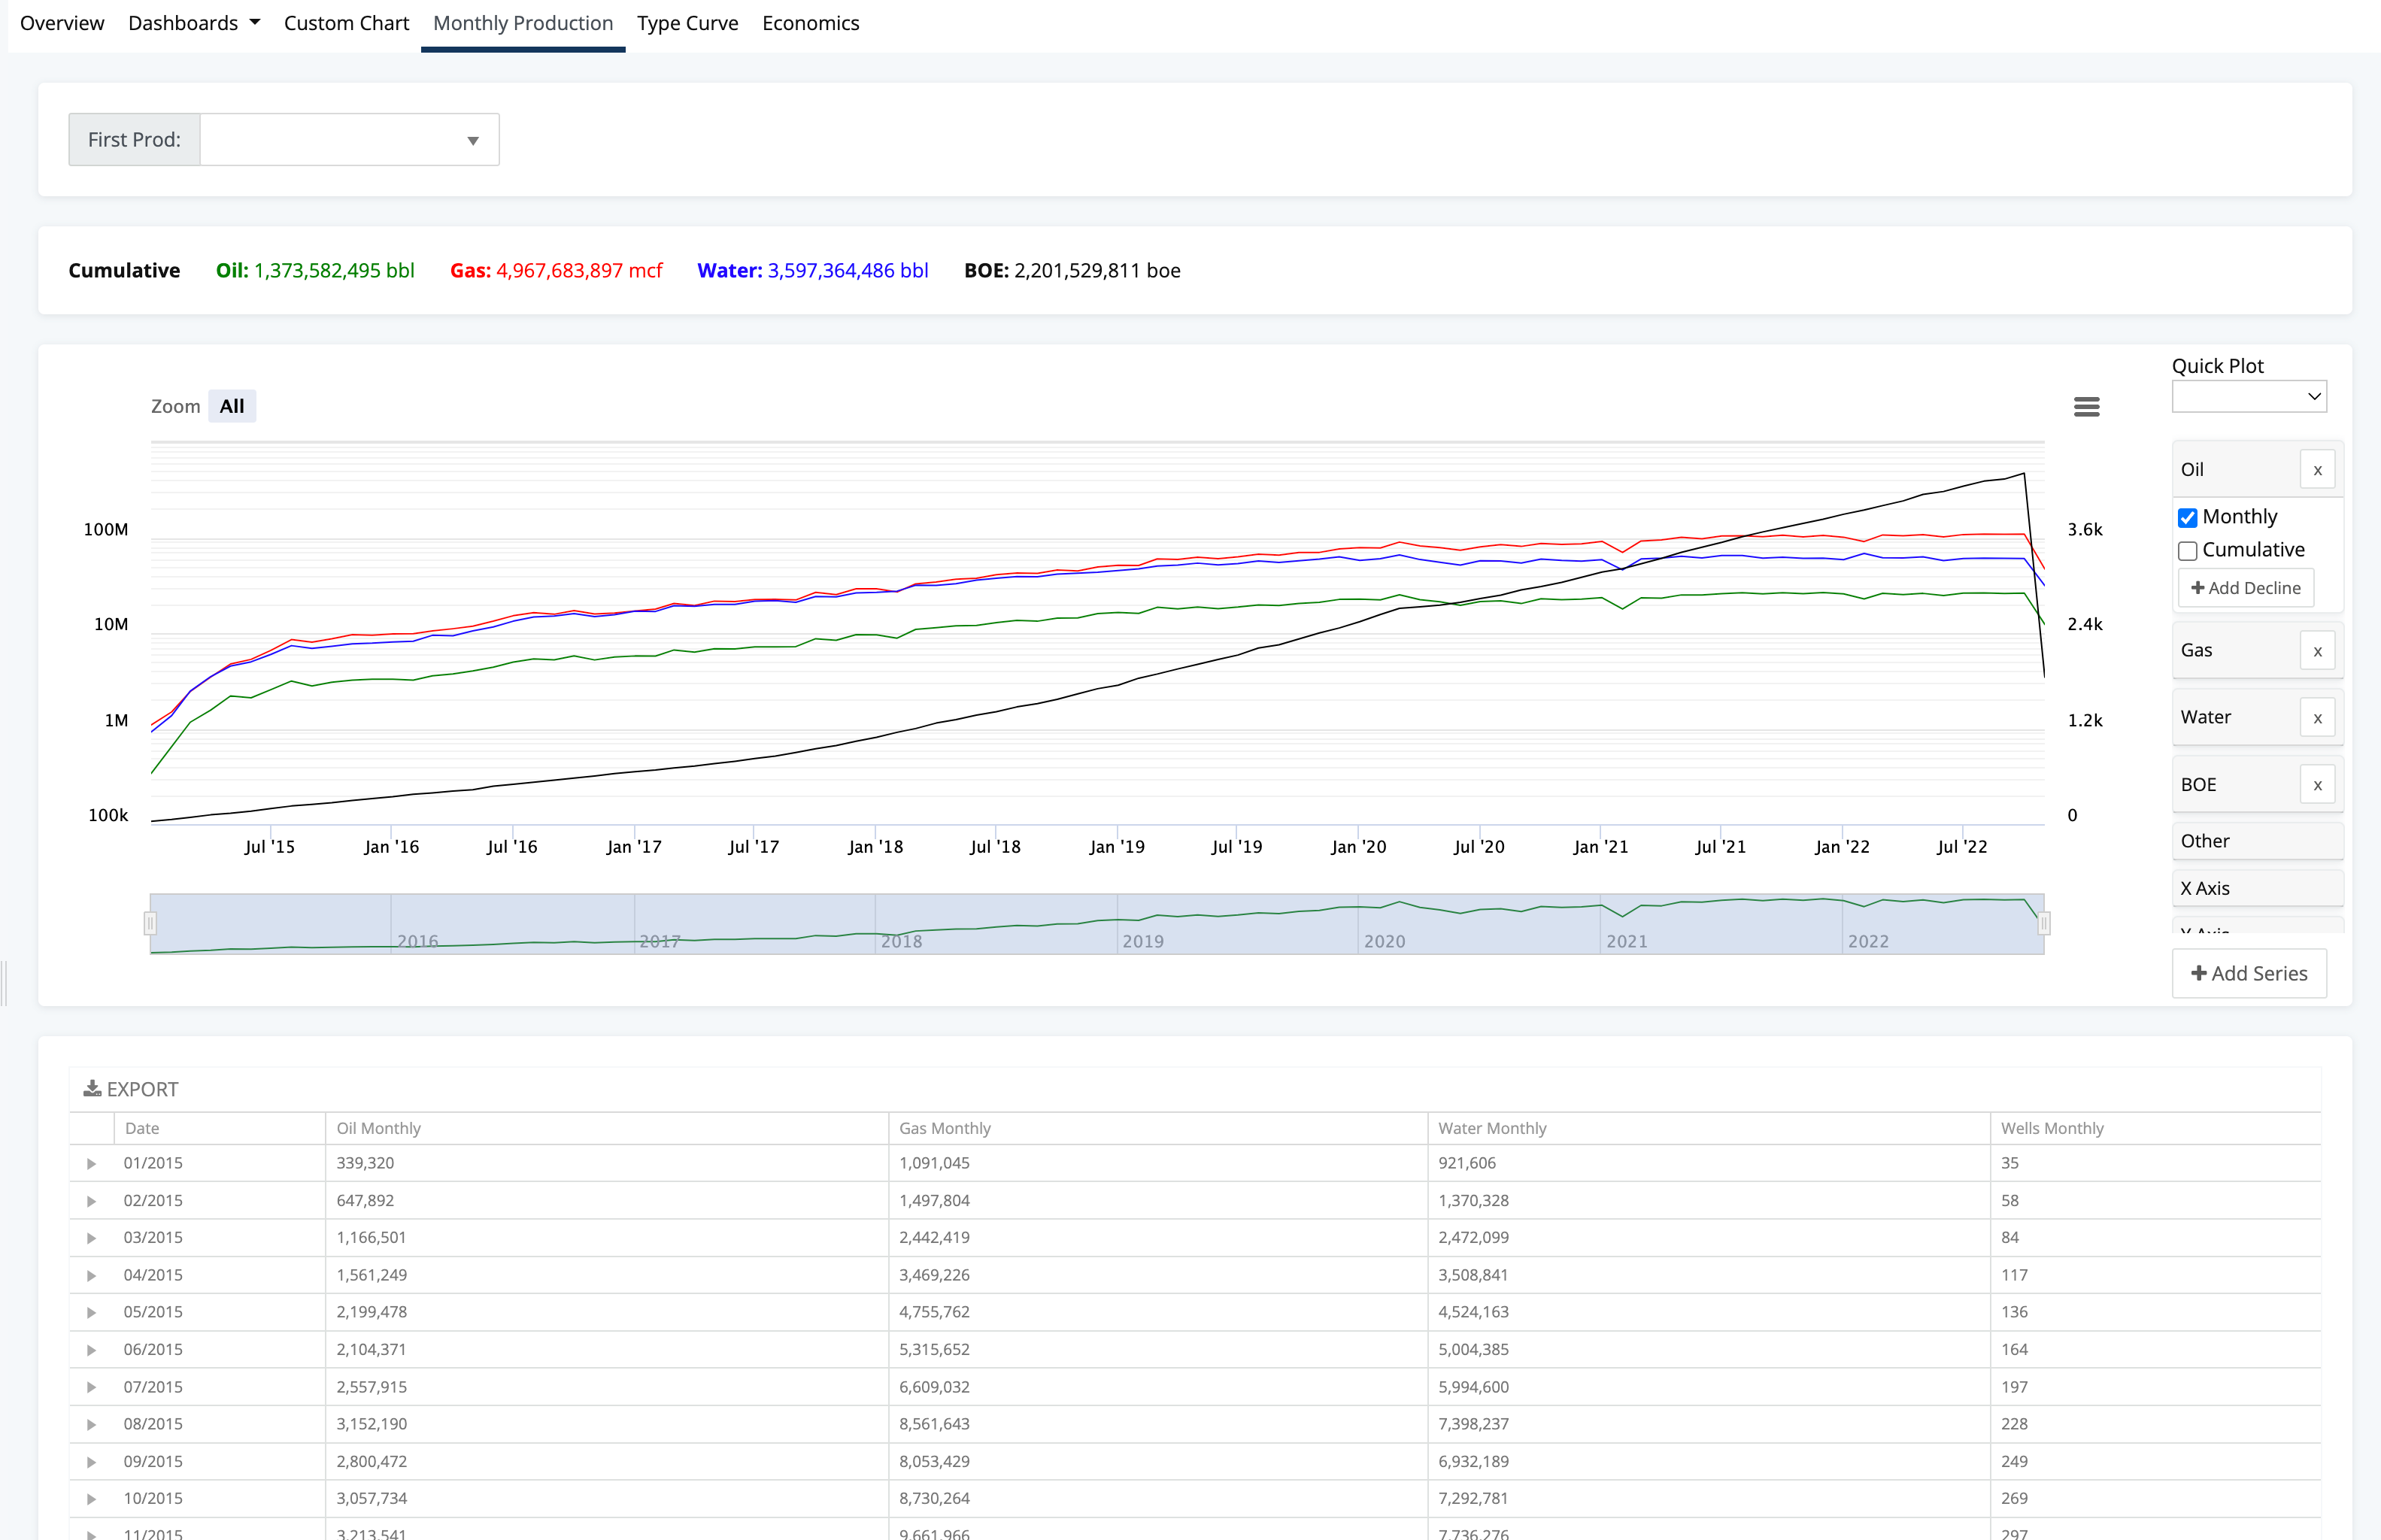
Task: Click the plus icon on Add Decline
Action: click(x=2197, y=588)
